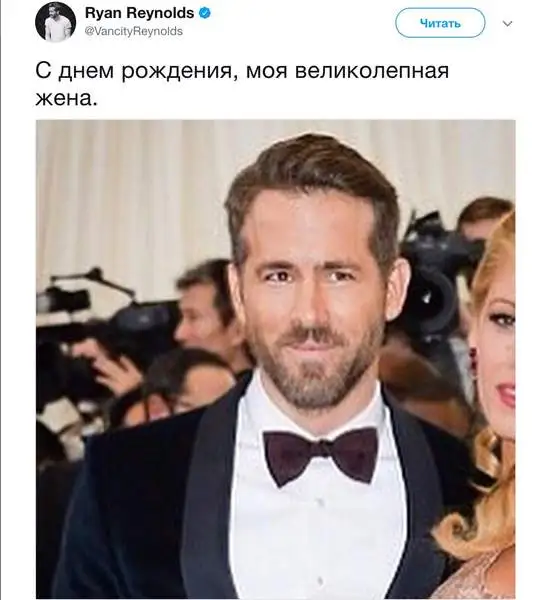Screen dimensions: 547x600
Task: Click the phrase "С днем рождения" in tweet
Action: pyautogui.click(x=134, y=72)
